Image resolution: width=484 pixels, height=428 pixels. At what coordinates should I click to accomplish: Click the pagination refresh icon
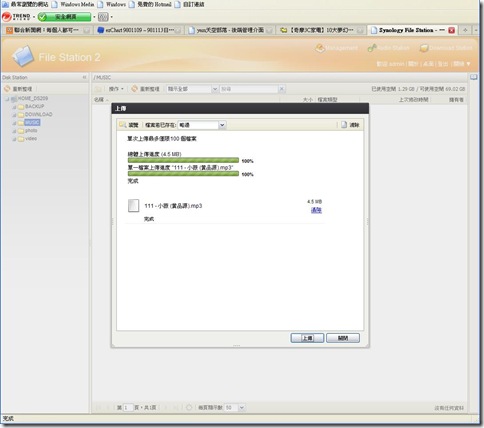189,408
